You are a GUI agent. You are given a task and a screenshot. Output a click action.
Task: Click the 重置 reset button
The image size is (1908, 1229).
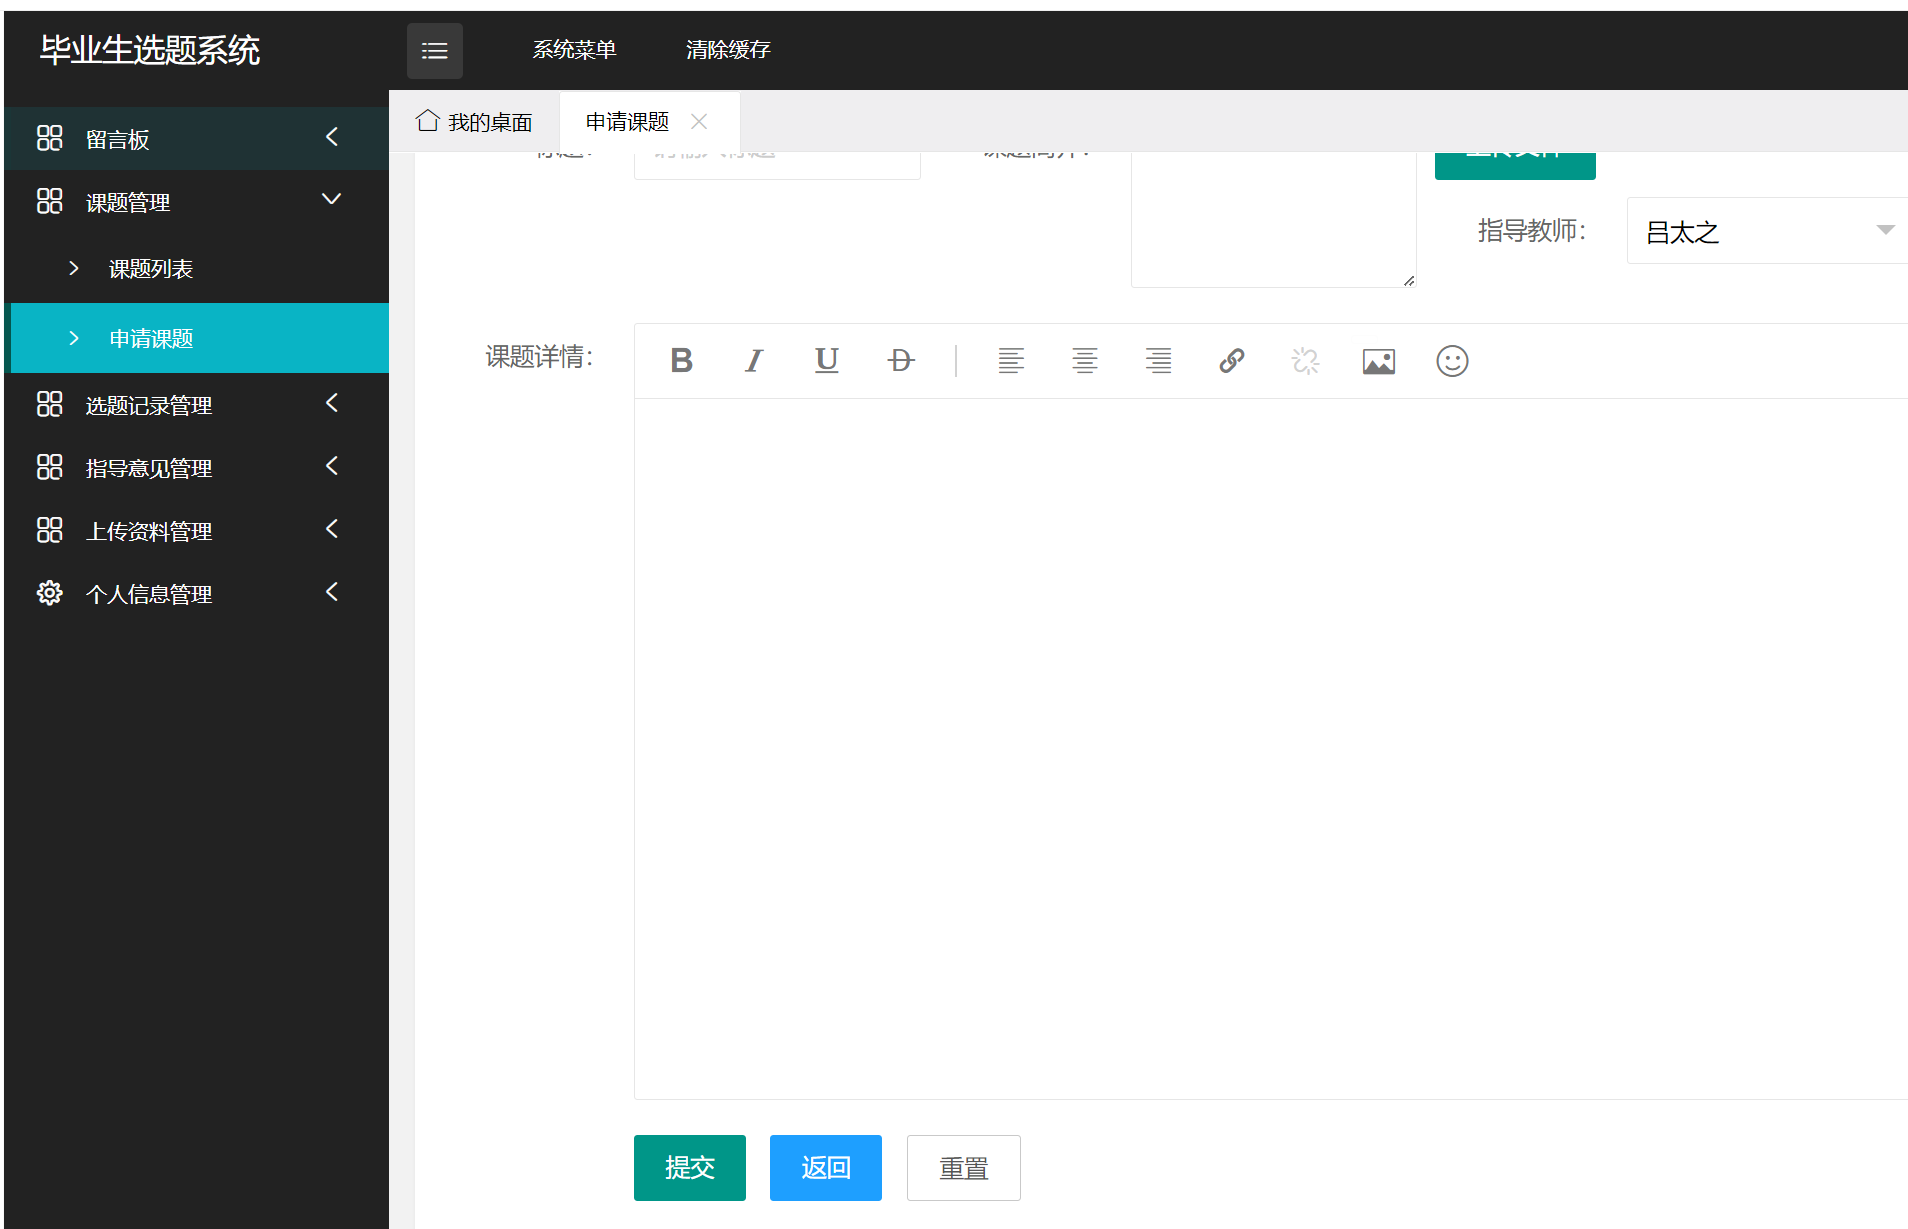(962, 1167)
